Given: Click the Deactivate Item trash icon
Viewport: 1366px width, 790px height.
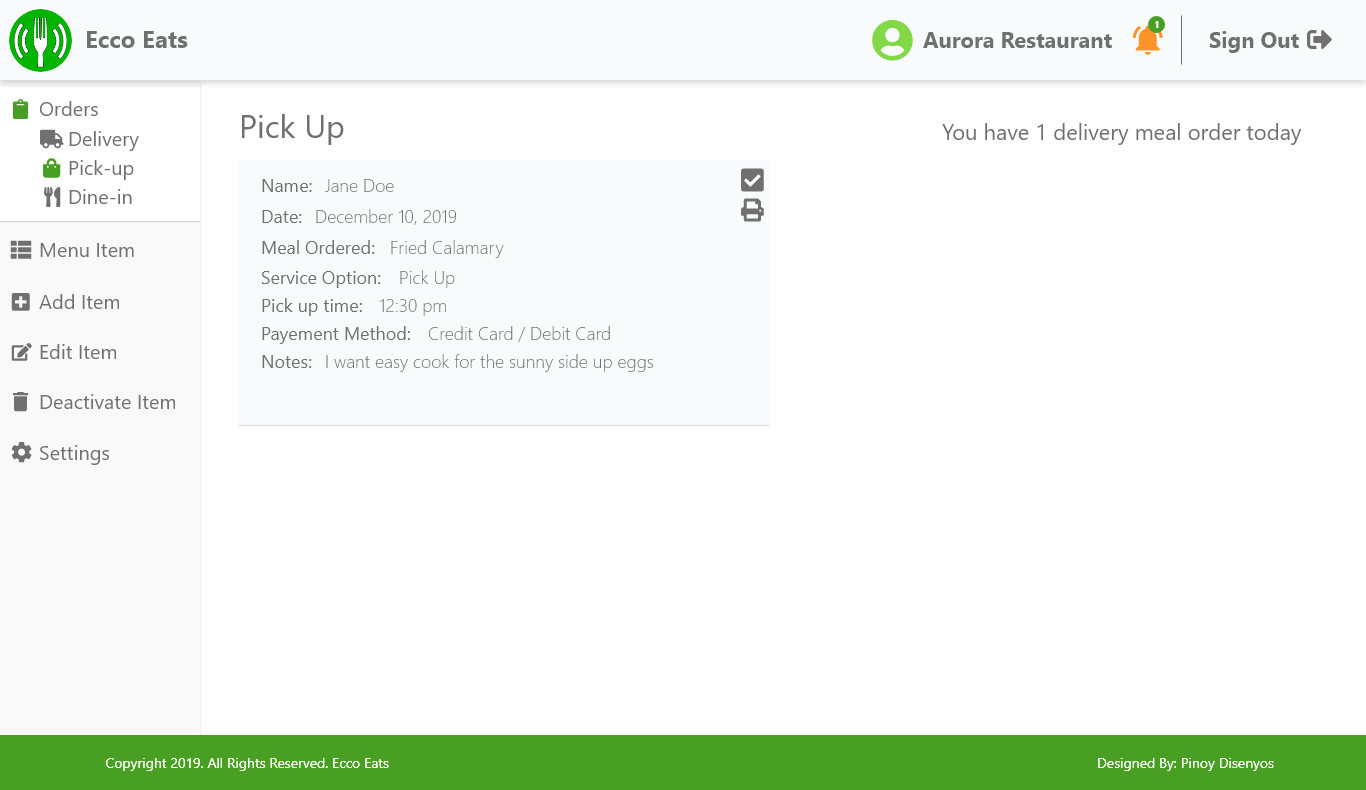Looking at the screenshot, I should click(x=21, y=402).
